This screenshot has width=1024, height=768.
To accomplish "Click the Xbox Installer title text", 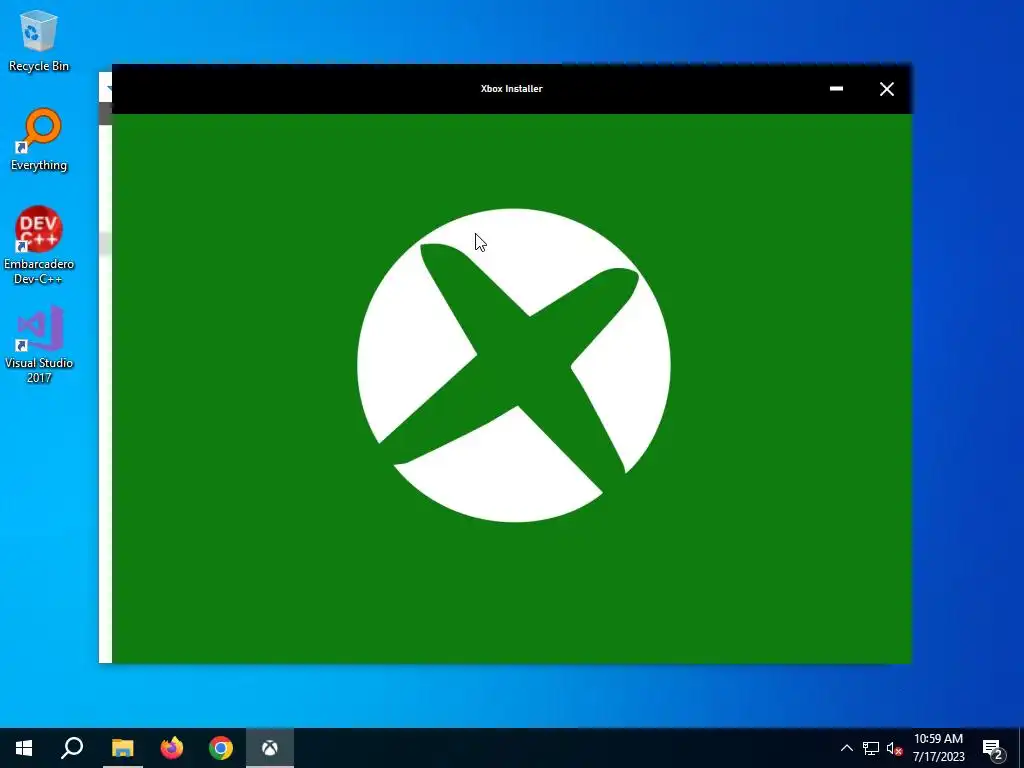I will (x=511, y=89).
